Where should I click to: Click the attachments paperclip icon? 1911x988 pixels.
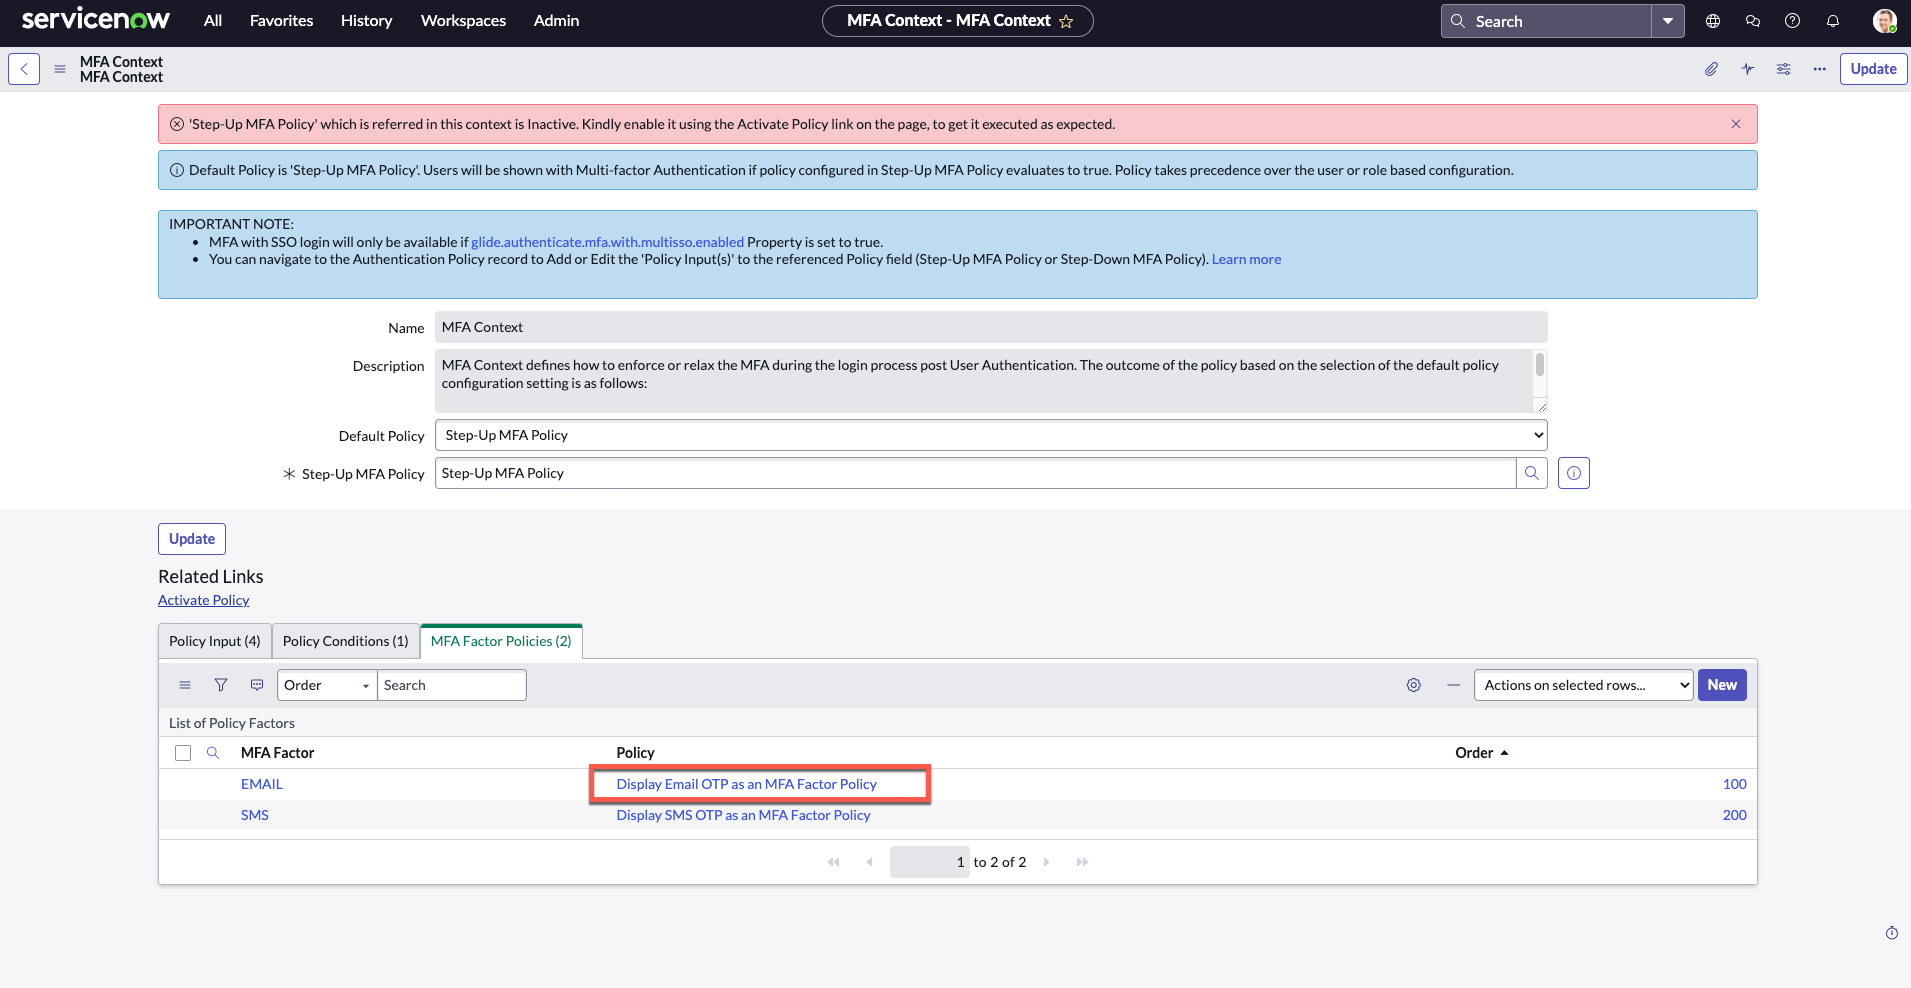click(1712, 69)
